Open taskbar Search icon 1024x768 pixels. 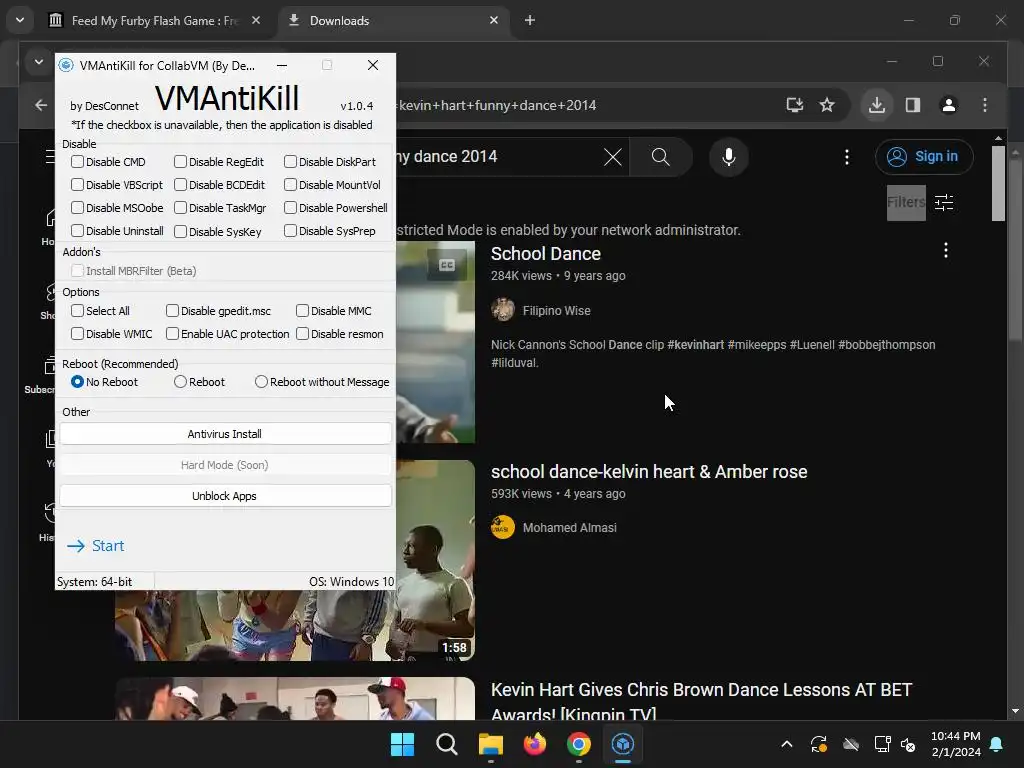pos(447,744)
